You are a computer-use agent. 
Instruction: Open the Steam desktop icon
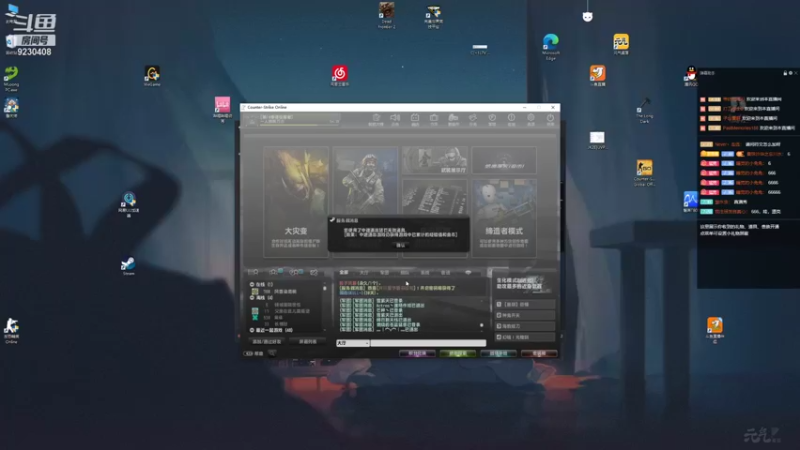[128, 264]
